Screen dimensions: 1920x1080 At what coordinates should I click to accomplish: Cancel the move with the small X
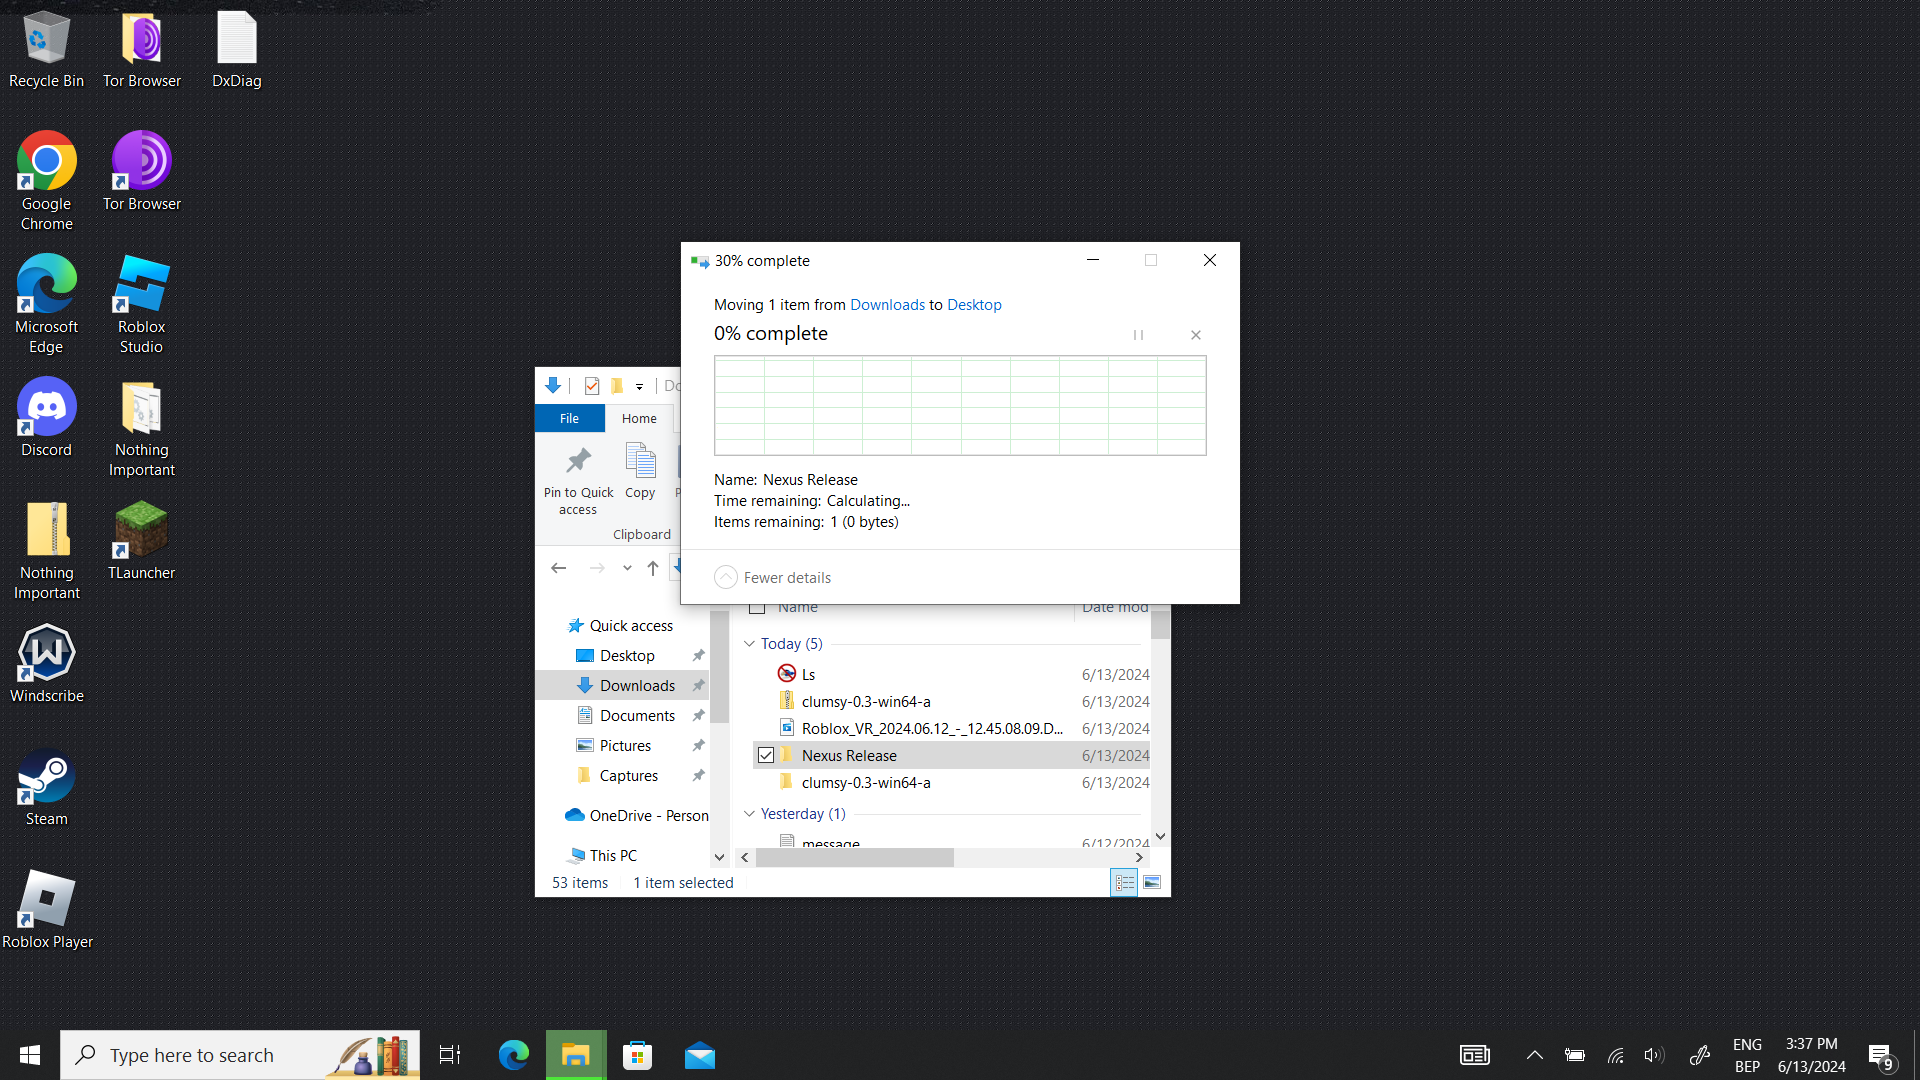(1196, 335)
